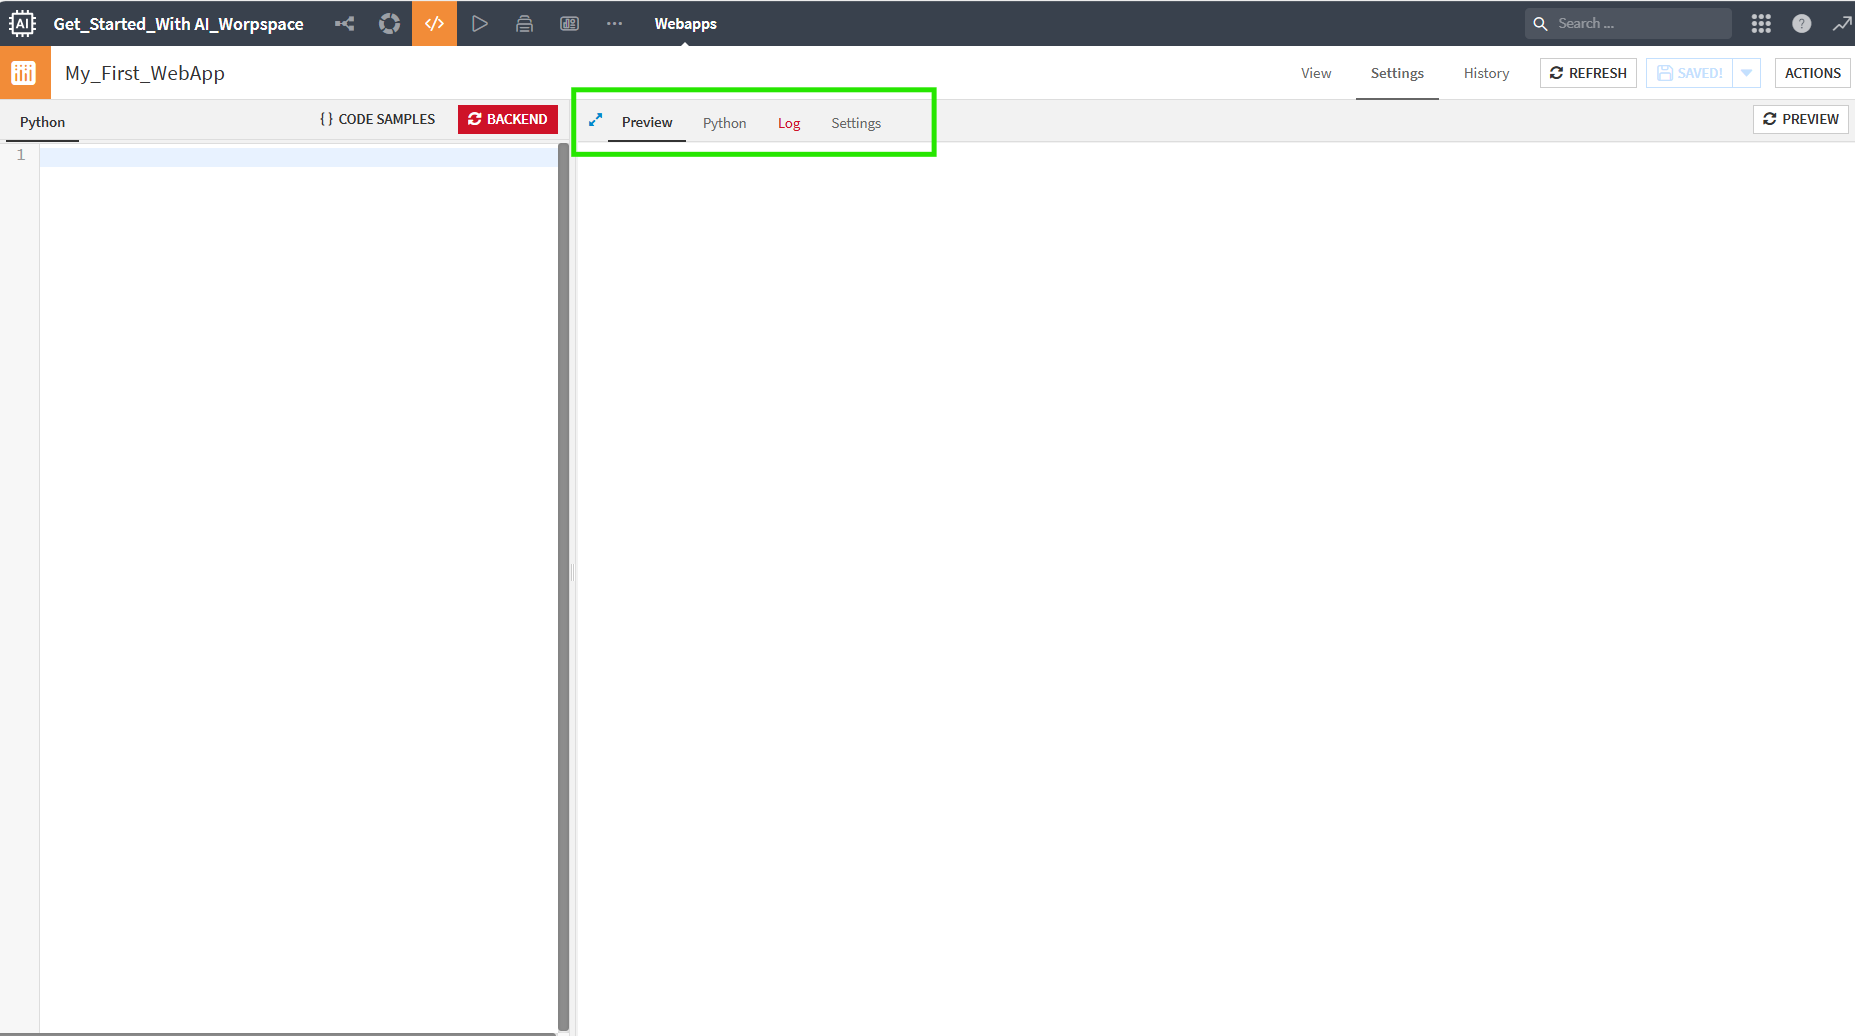Click the REFRESH button
Viewport: 1855px width, 1036px height.
[1588, 73]
